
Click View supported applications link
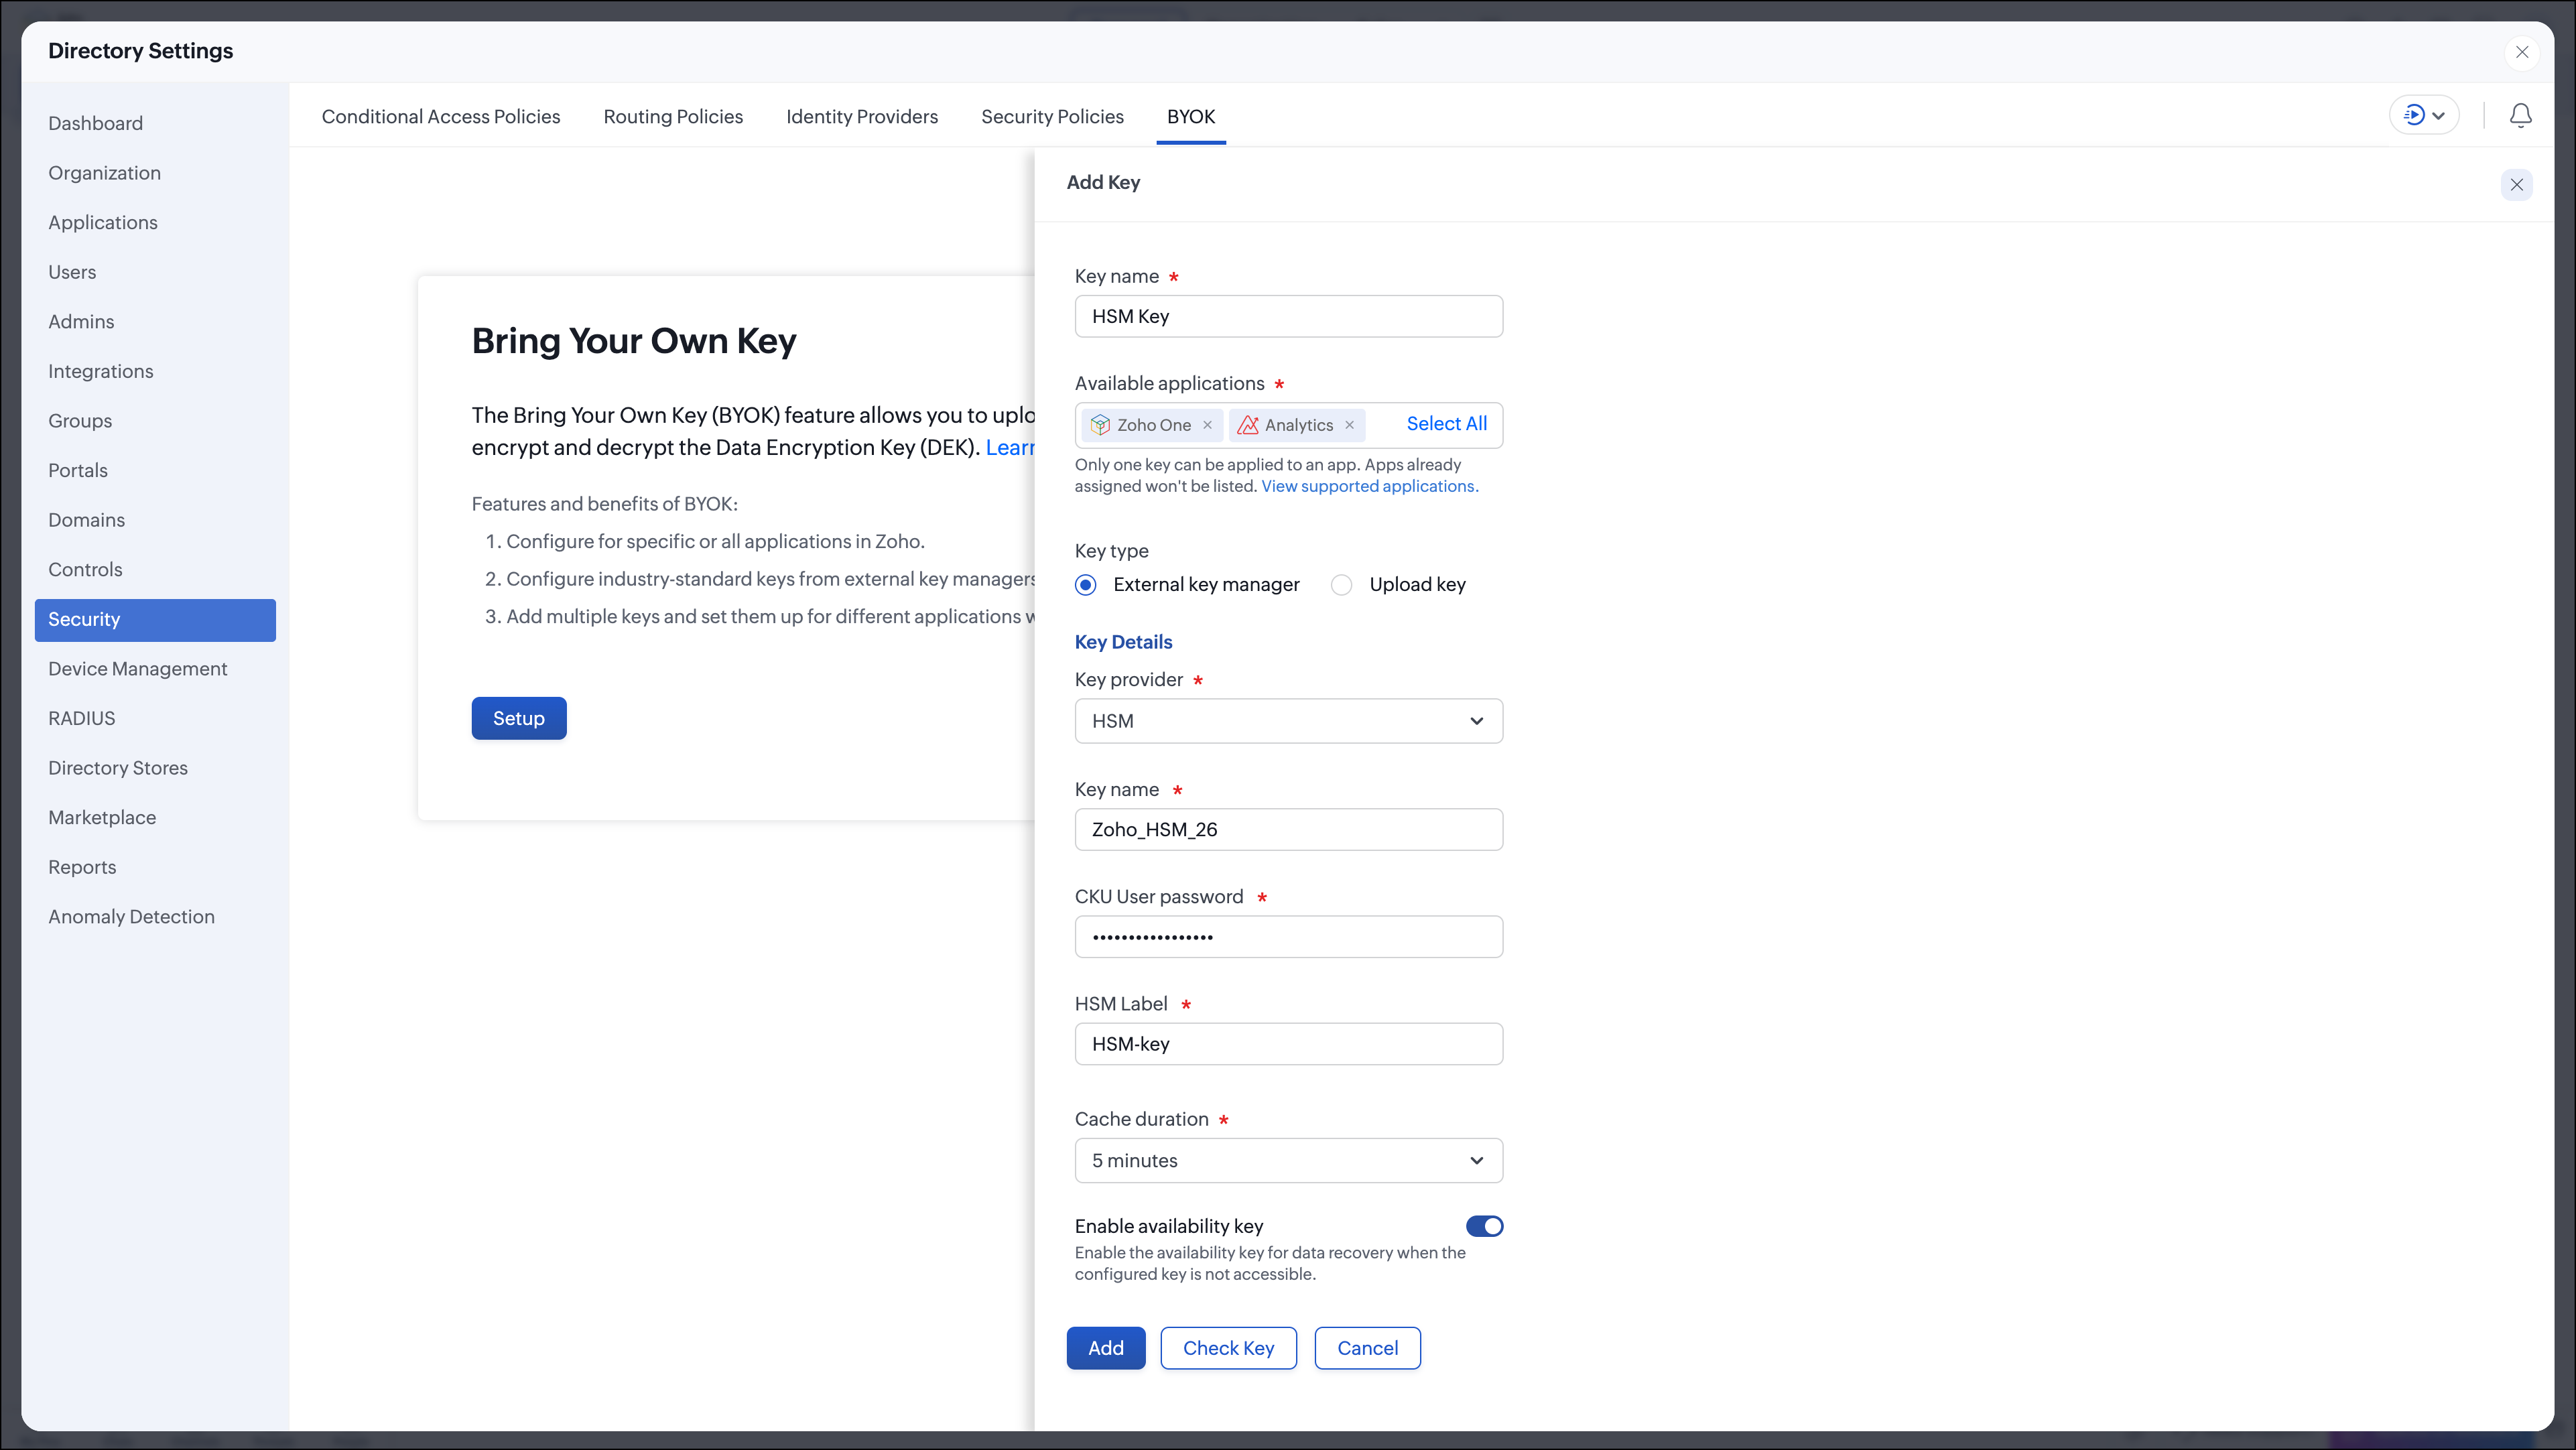pos(1367,486)
